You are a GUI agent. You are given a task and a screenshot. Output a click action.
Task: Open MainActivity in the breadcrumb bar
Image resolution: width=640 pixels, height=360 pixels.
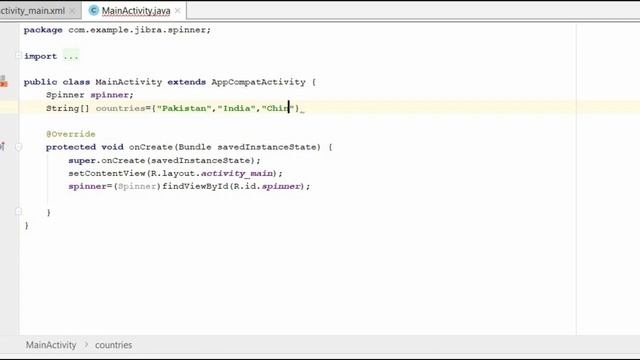click(51, 345)
